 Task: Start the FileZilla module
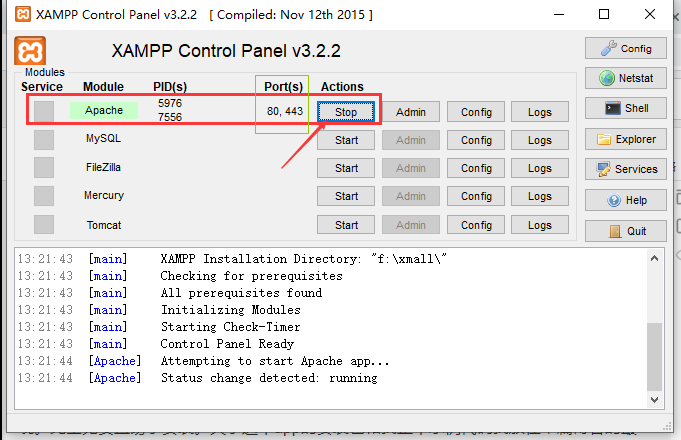click(346, 168)
